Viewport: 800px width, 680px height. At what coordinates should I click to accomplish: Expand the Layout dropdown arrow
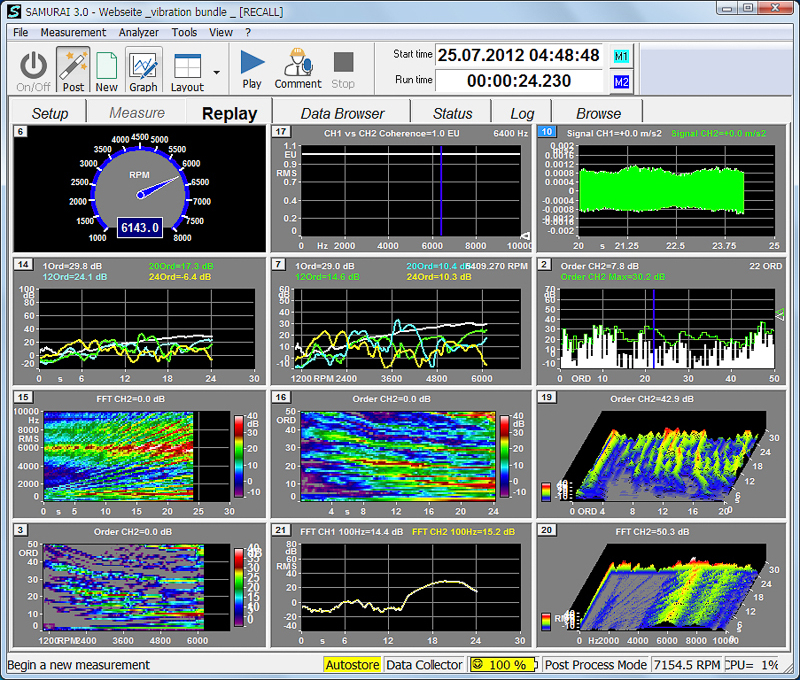pos(217,72)
